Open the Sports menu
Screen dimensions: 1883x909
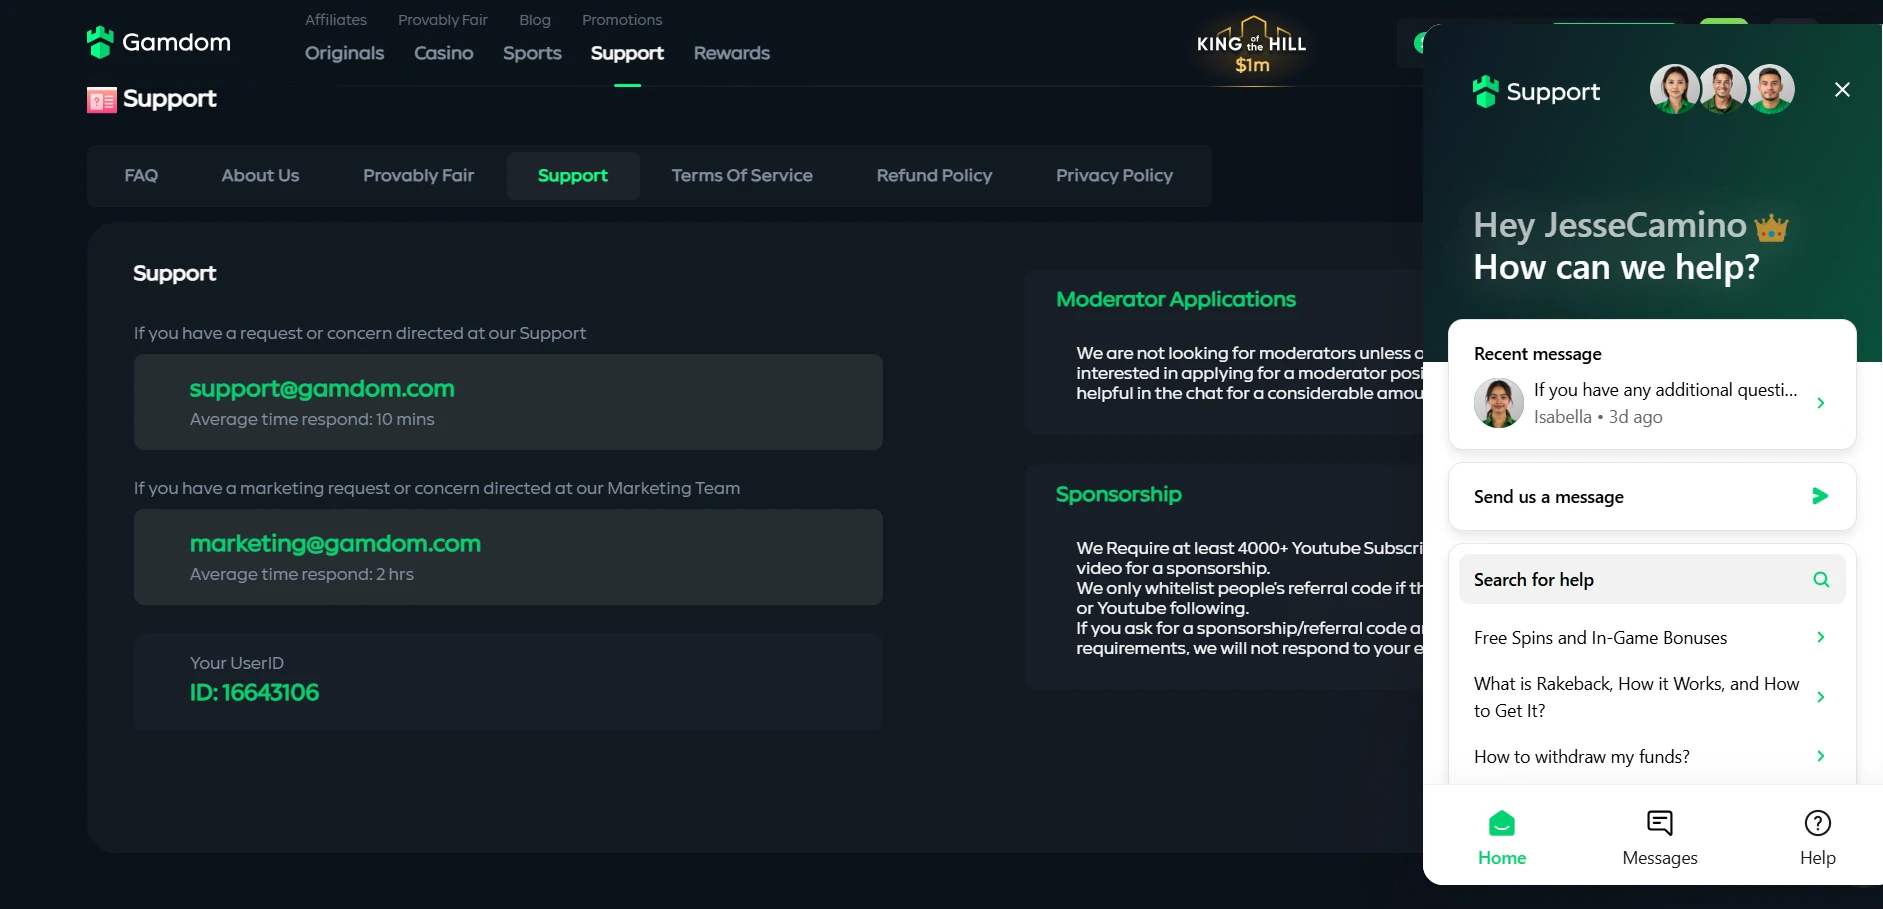(x=532, y=53)
